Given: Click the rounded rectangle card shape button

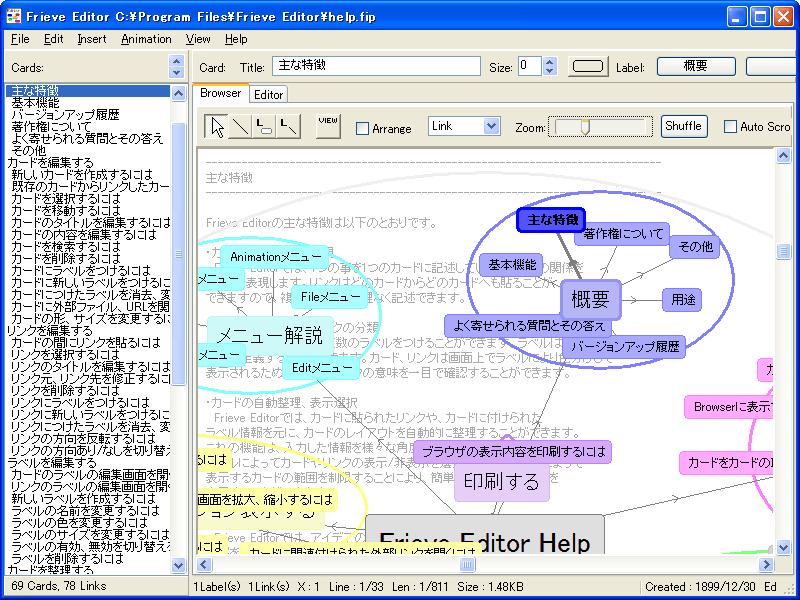Looking at the screenshot, I should pyautogui.click(x=588, y=66).
